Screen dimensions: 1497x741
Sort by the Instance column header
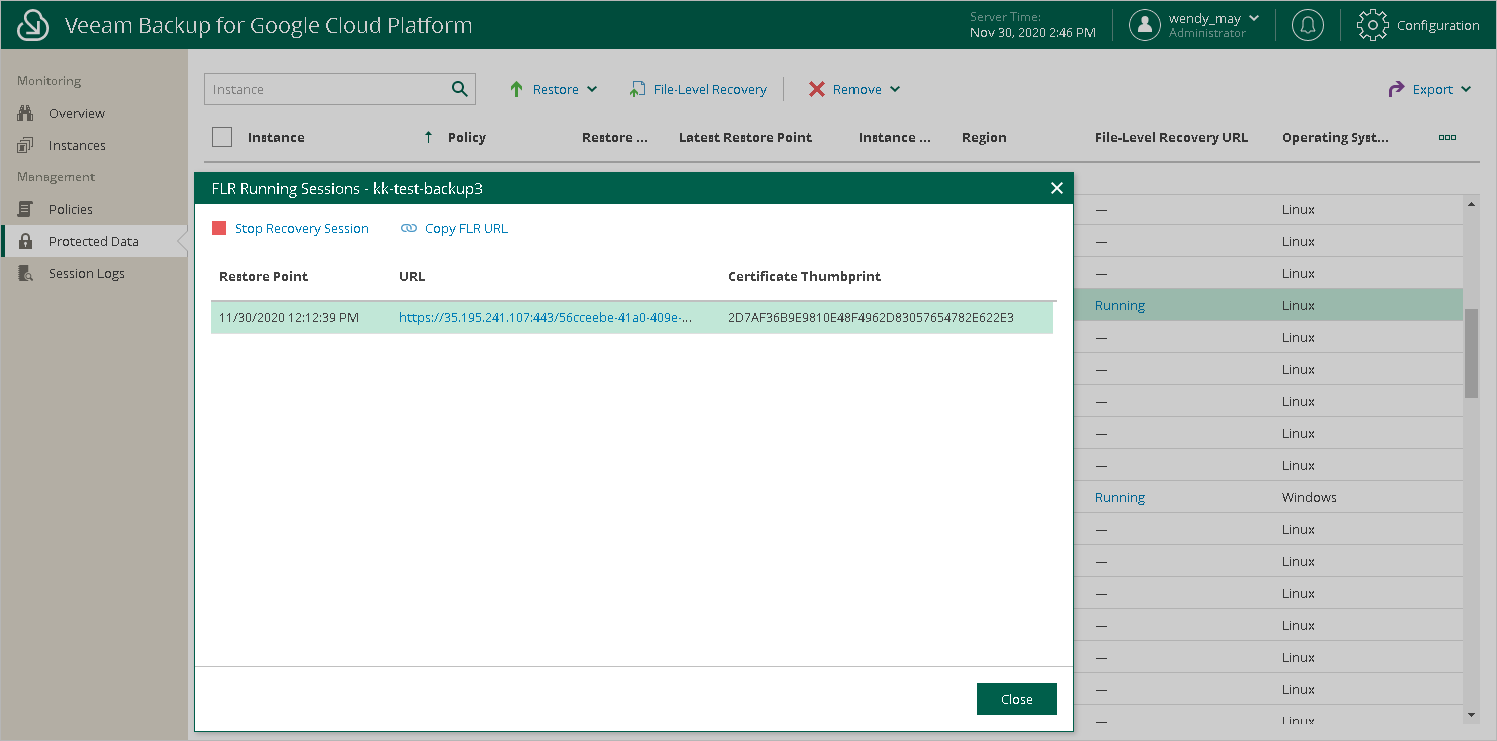click(276, 137)
